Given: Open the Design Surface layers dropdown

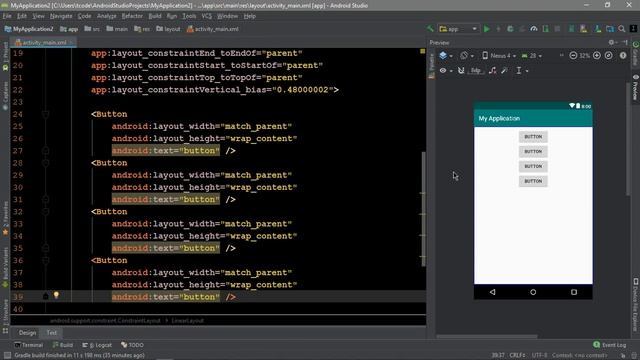Looking at the screenshot, I should [x=446, y=56].
